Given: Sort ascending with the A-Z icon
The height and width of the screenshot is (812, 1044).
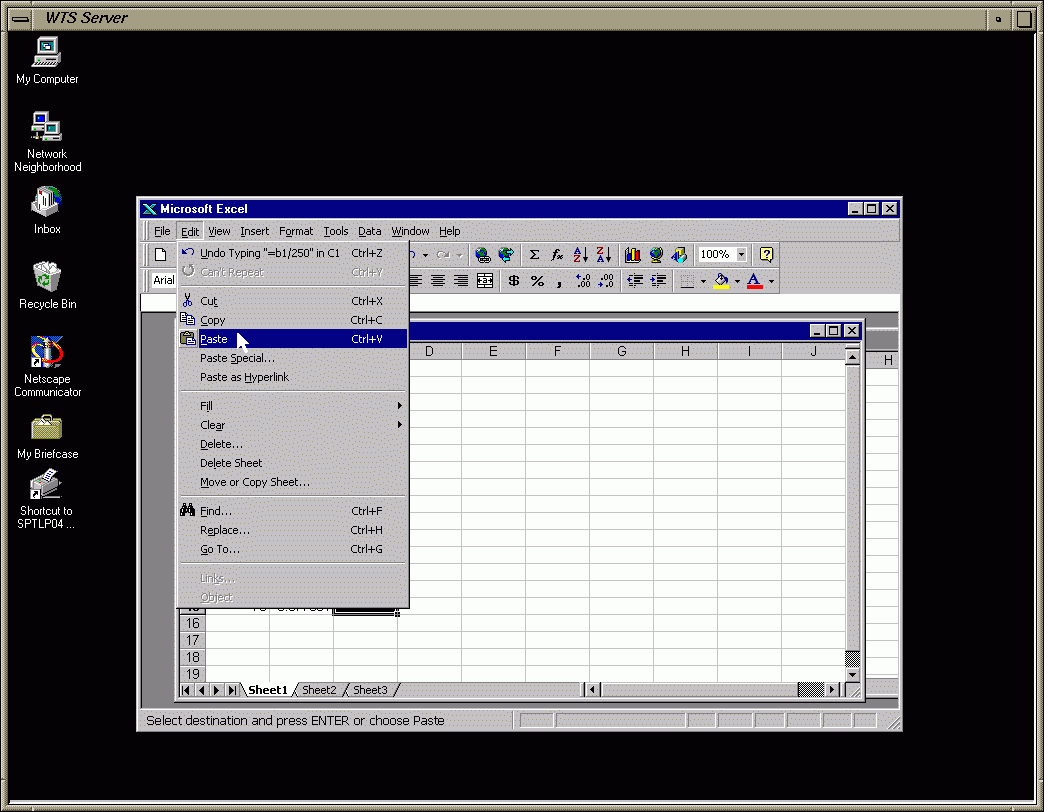Looking at the screenshot, I should [x=581, y=255].
